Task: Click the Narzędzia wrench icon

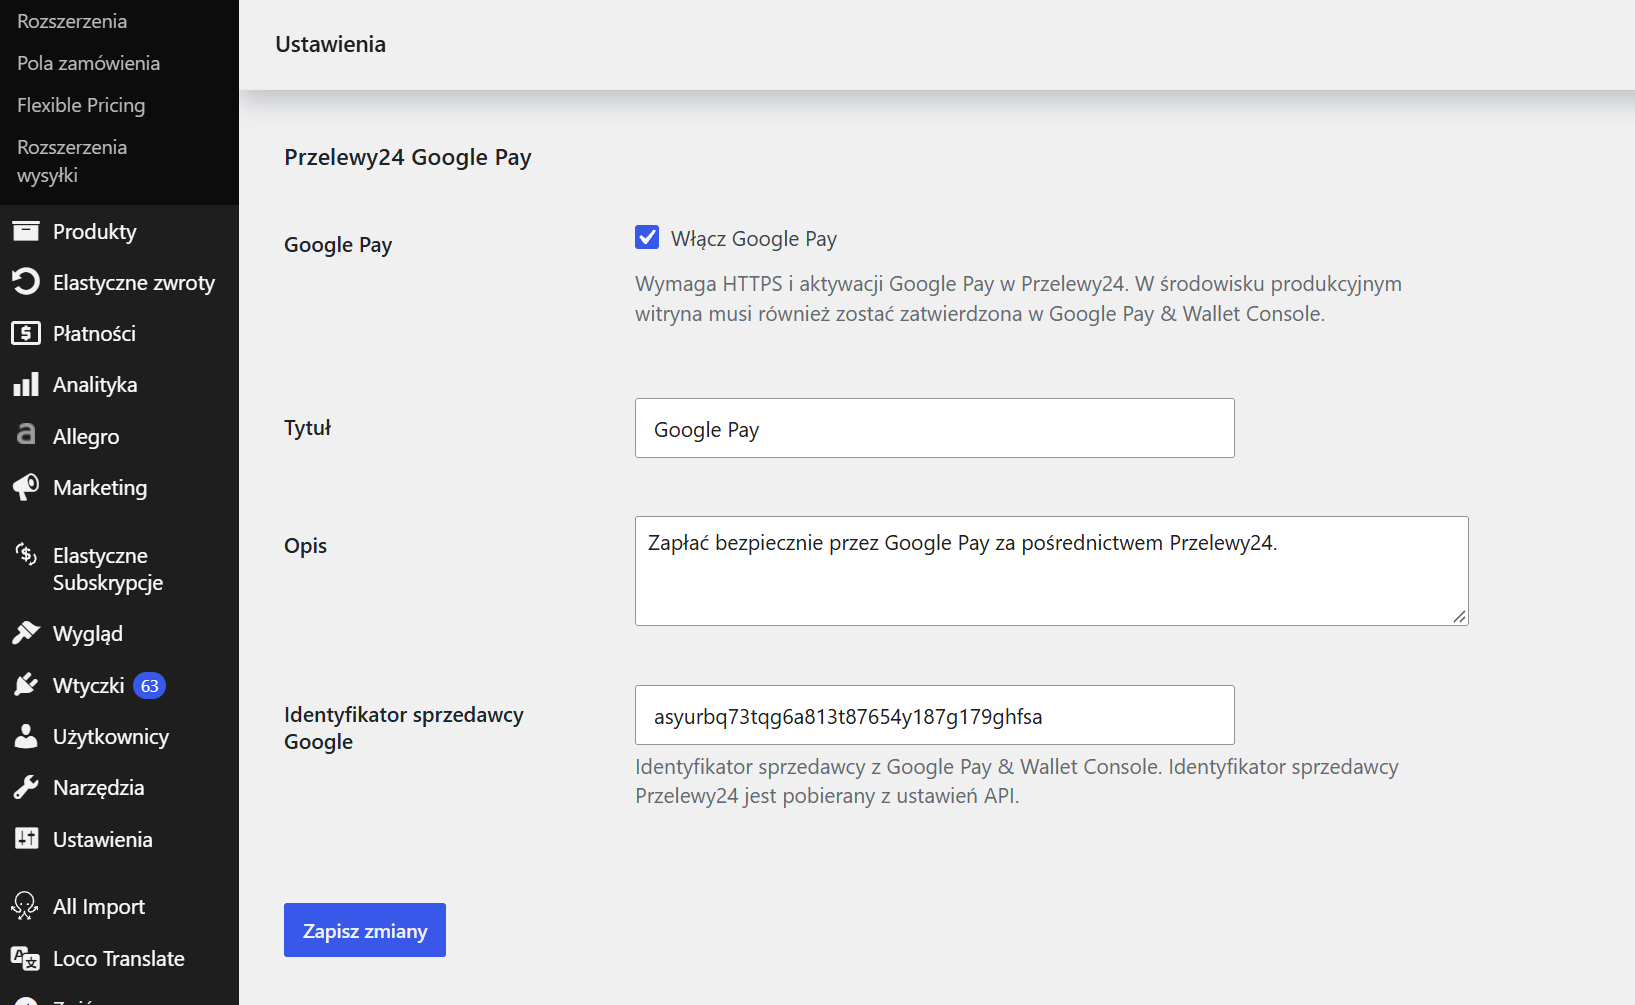Action: coord(26,787)
